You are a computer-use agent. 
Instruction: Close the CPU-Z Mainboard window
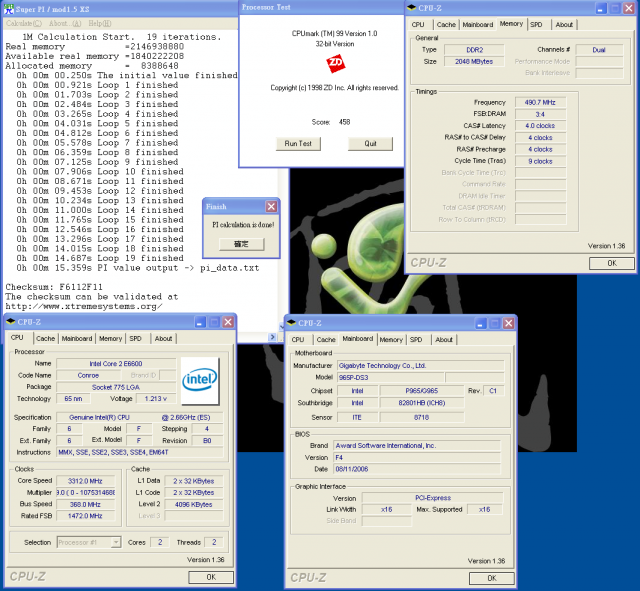[x=509, y=324]
